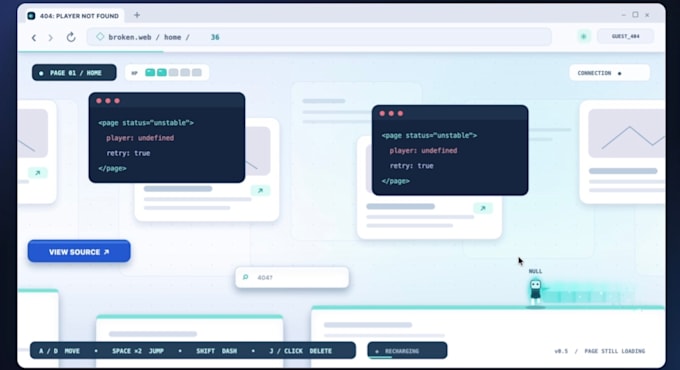Click 'SHIFT DASH' control hint

tap(216, 351)
